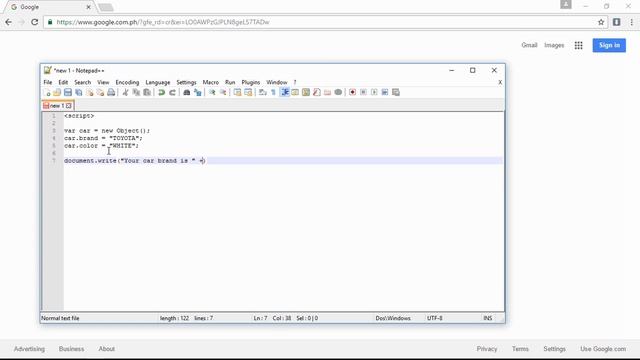Print the document using toolbar icon
Image resolution: width=640 pixels, height=360 pixels.
111,93
